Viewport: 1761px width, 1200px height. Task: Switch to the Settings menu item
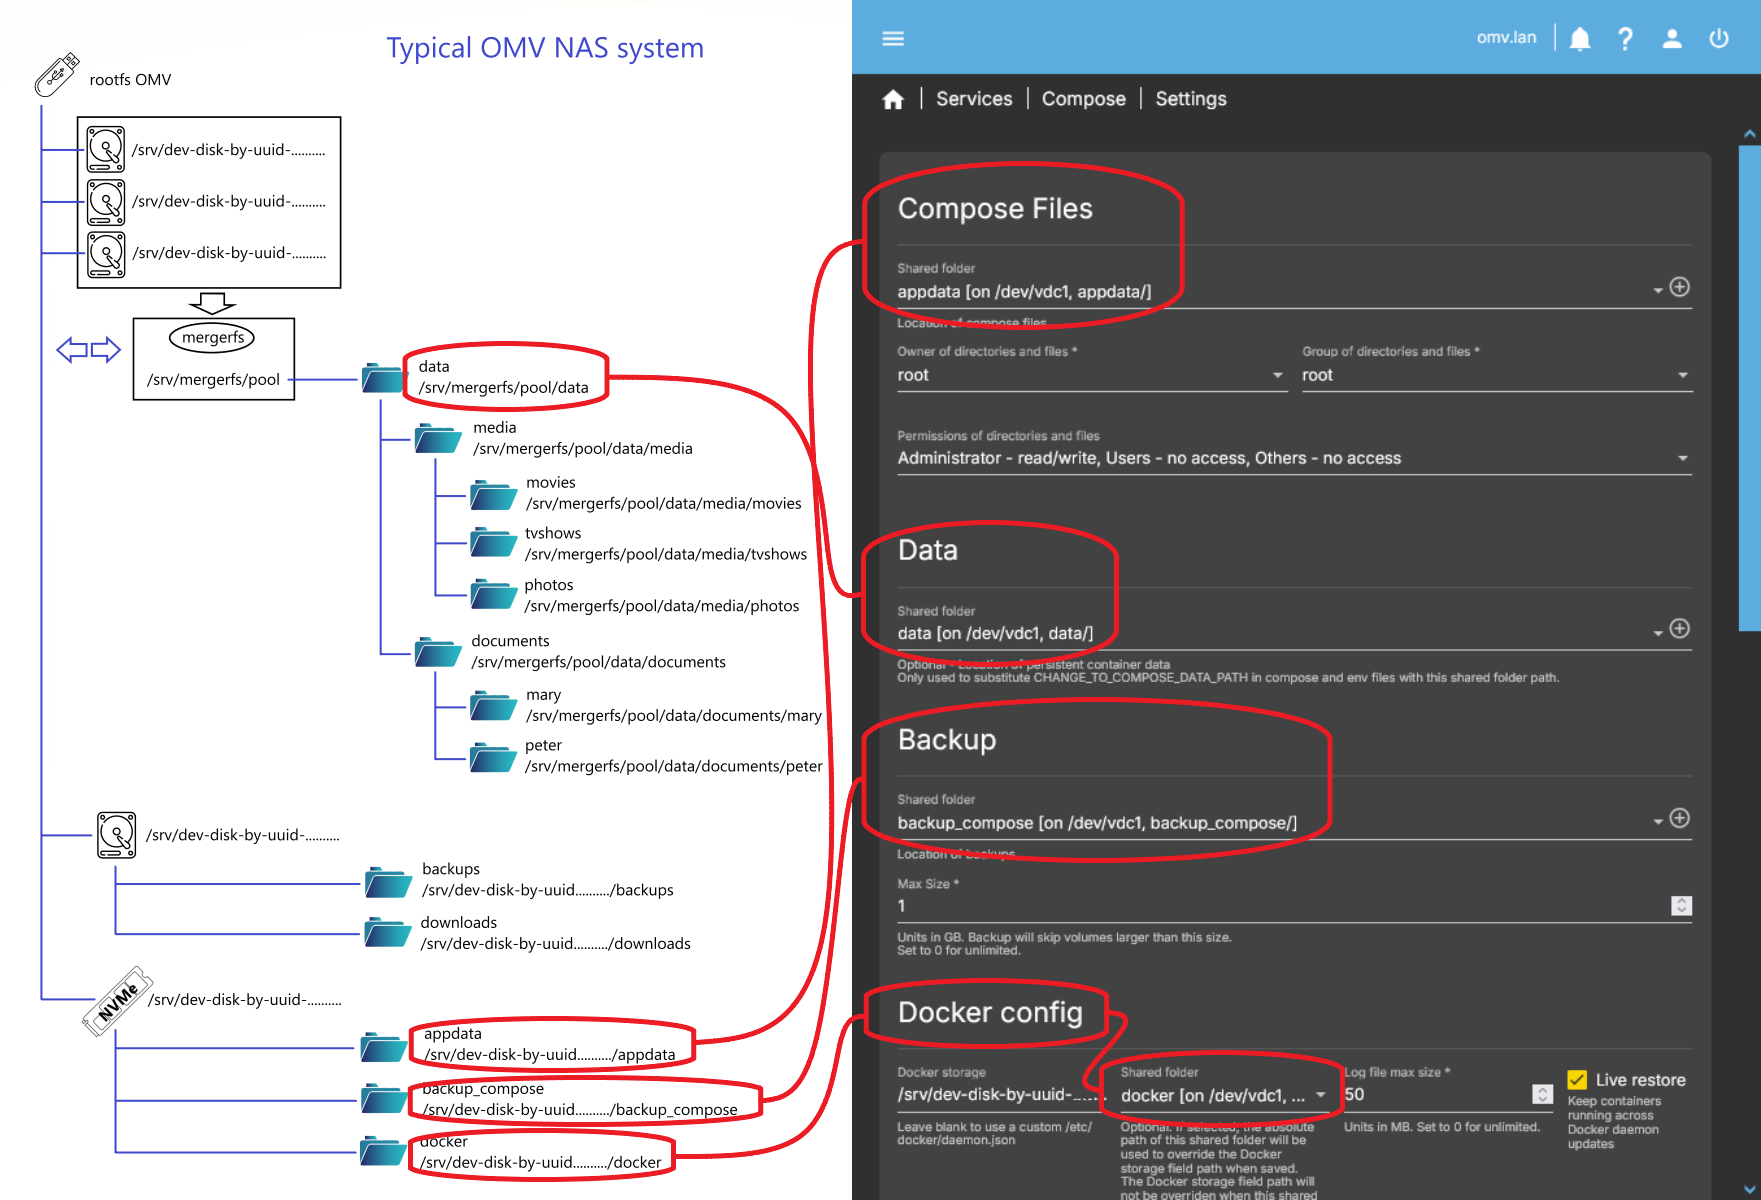[1190, 98]
